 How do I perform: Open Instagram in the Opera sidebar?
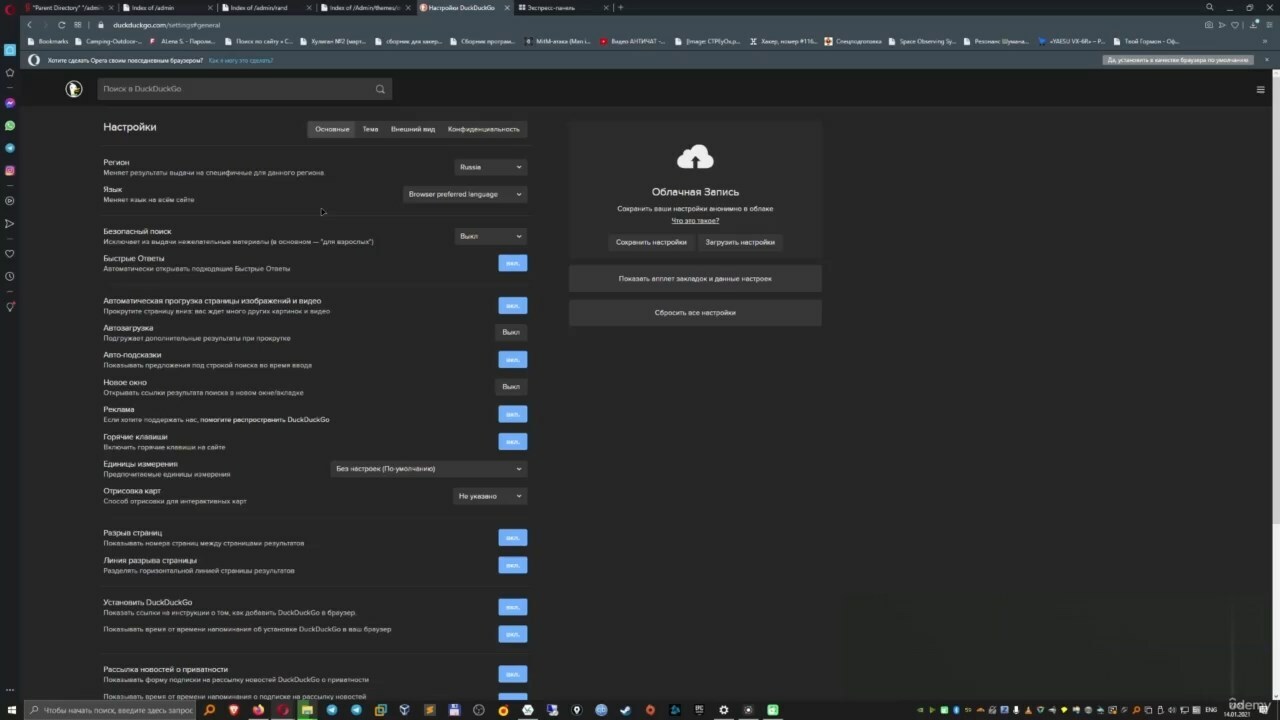click(x=10, y=171)
